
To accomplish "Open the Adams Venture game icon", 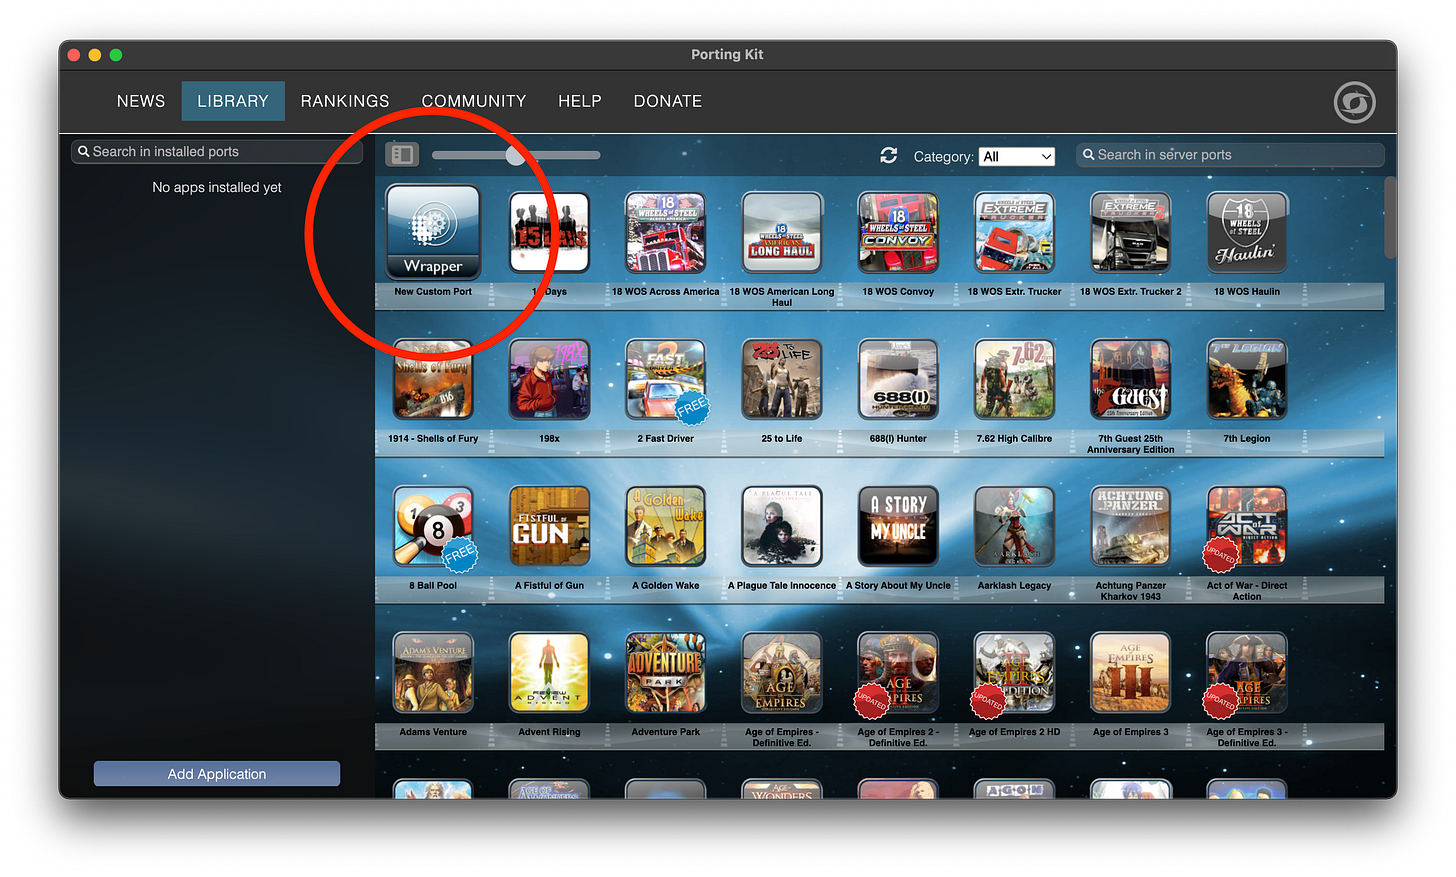I will point(433,672).
